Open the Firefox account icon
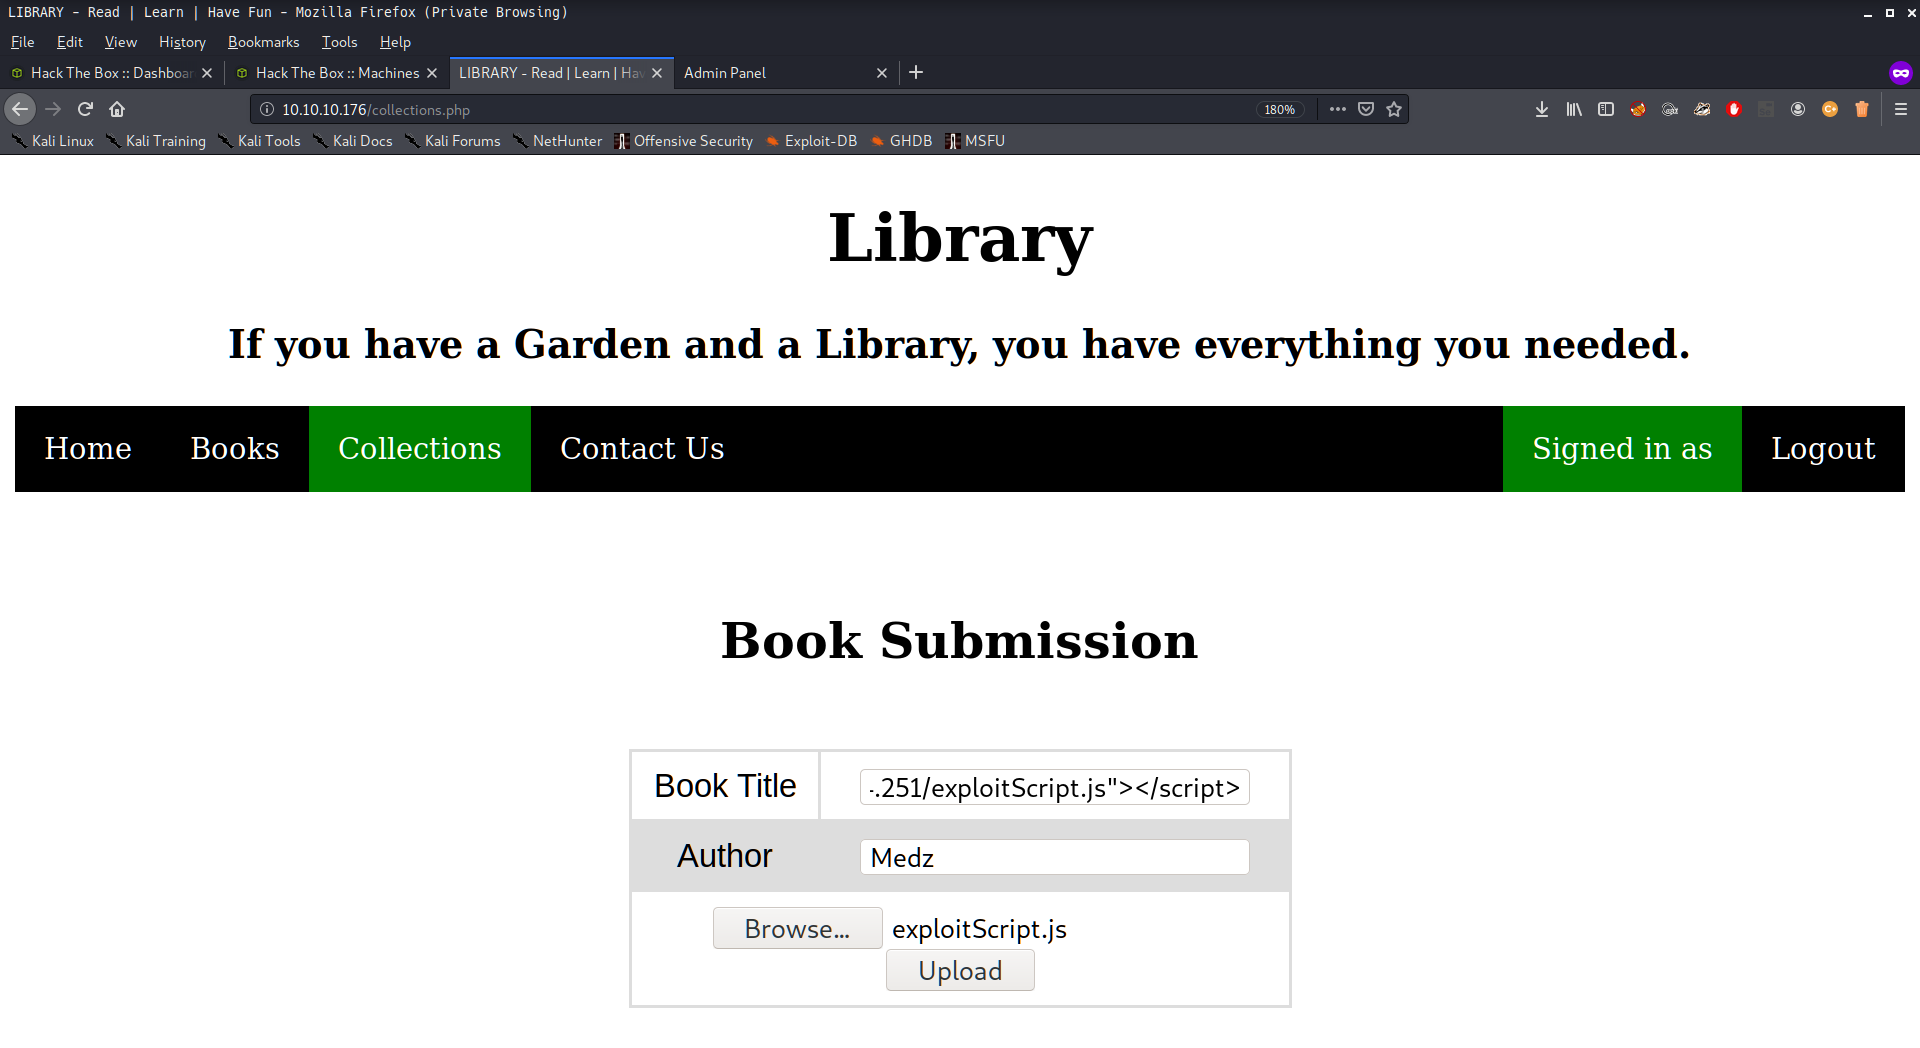Viewport: 1920px width, 1048px height. [1798, 109]
